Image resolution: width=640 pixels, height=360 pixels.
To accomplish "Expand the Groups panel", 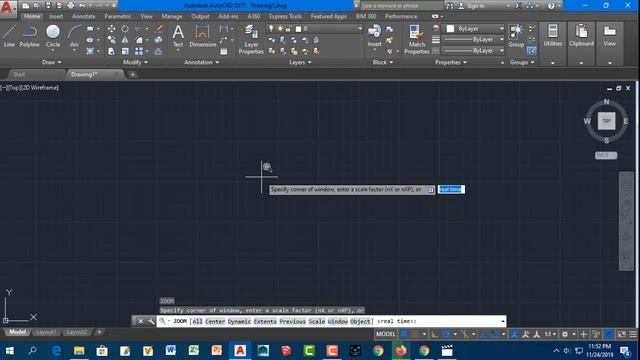I will pyautogui.click(x=522, y=62).
